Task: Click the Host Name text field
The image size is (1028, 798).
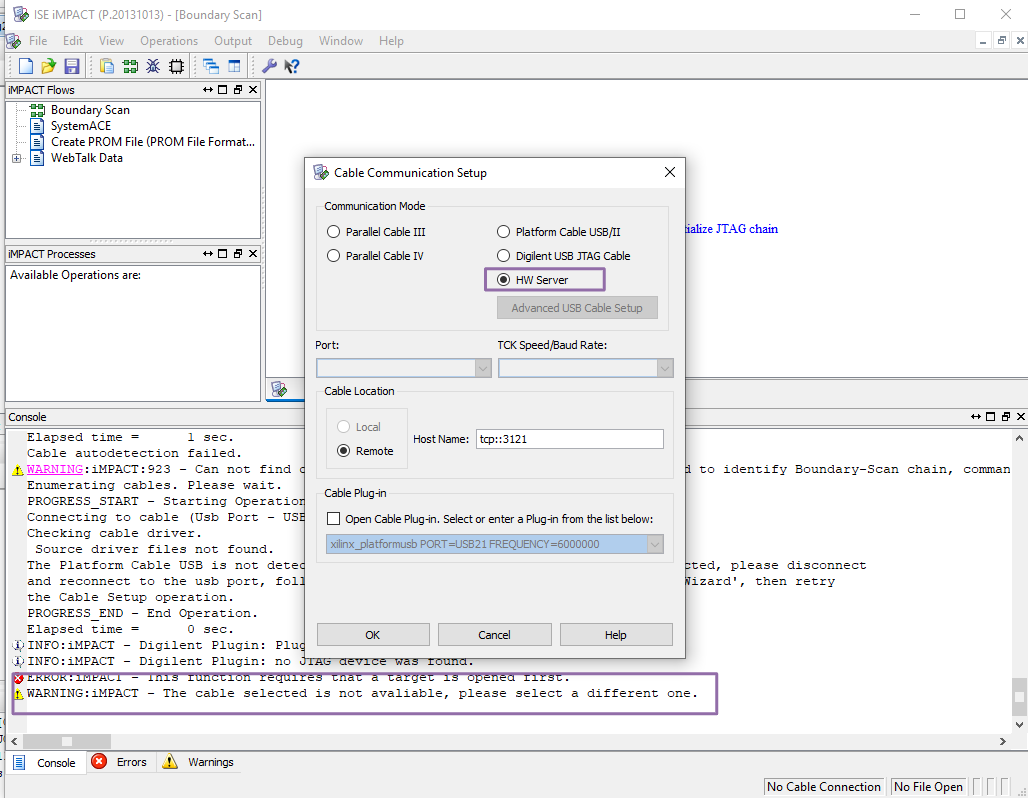Action: (568, 439)
